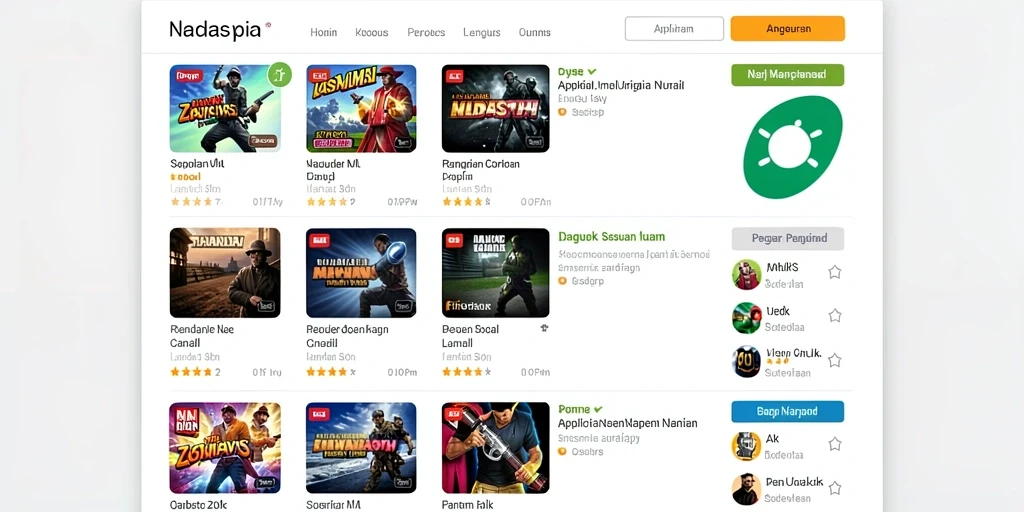Image resolution: width=1024 pixels, height=512 pixels.
Task: Toggle favorite star beside Ak entry
Action: 835,445
